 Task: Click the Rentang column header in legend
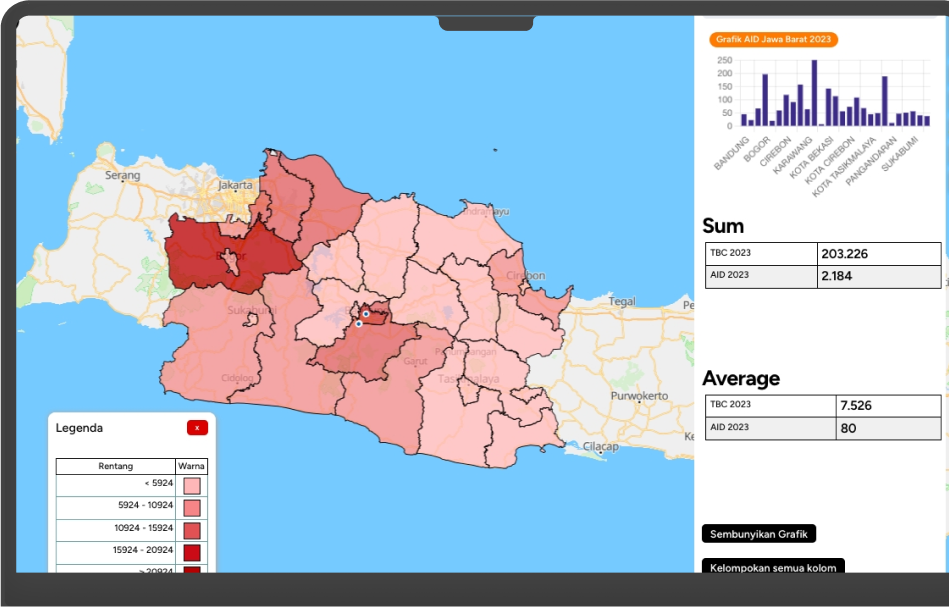(x=115, y=466)
